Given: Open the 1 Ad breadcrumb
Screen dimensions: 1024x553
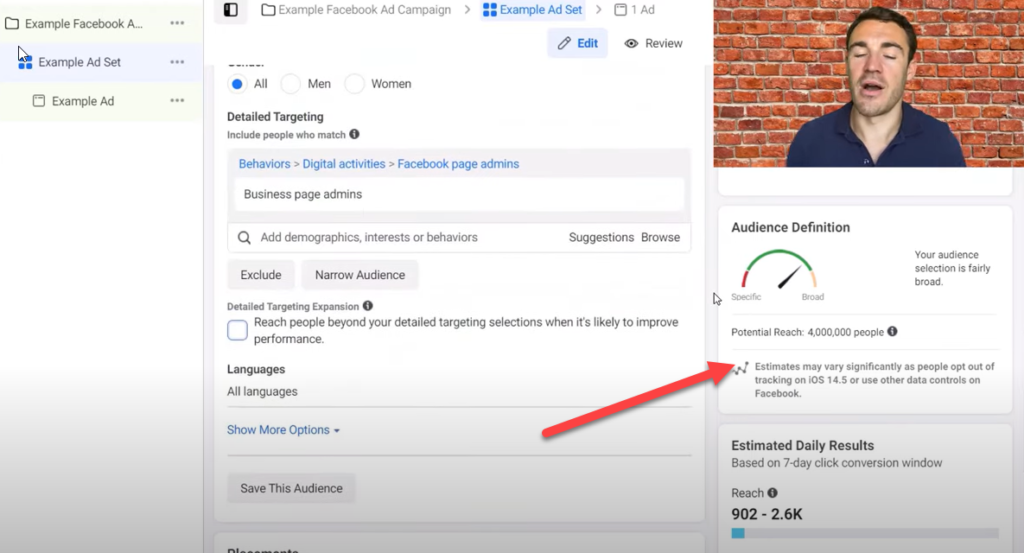Looking at the screenshot, I should [x=635, y=10].
